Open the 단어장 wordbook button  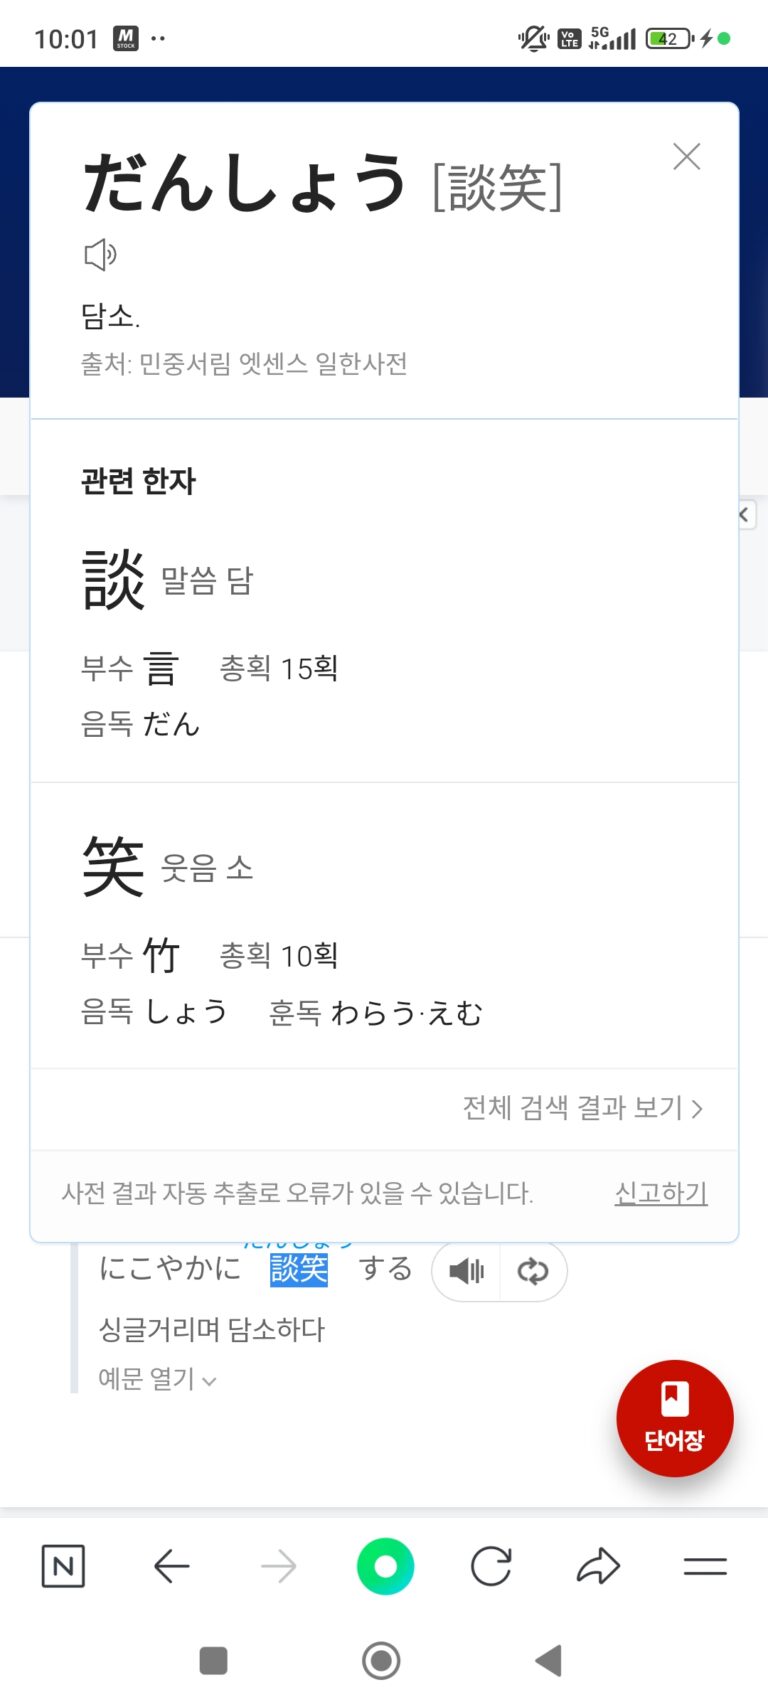click(674, 1417)
